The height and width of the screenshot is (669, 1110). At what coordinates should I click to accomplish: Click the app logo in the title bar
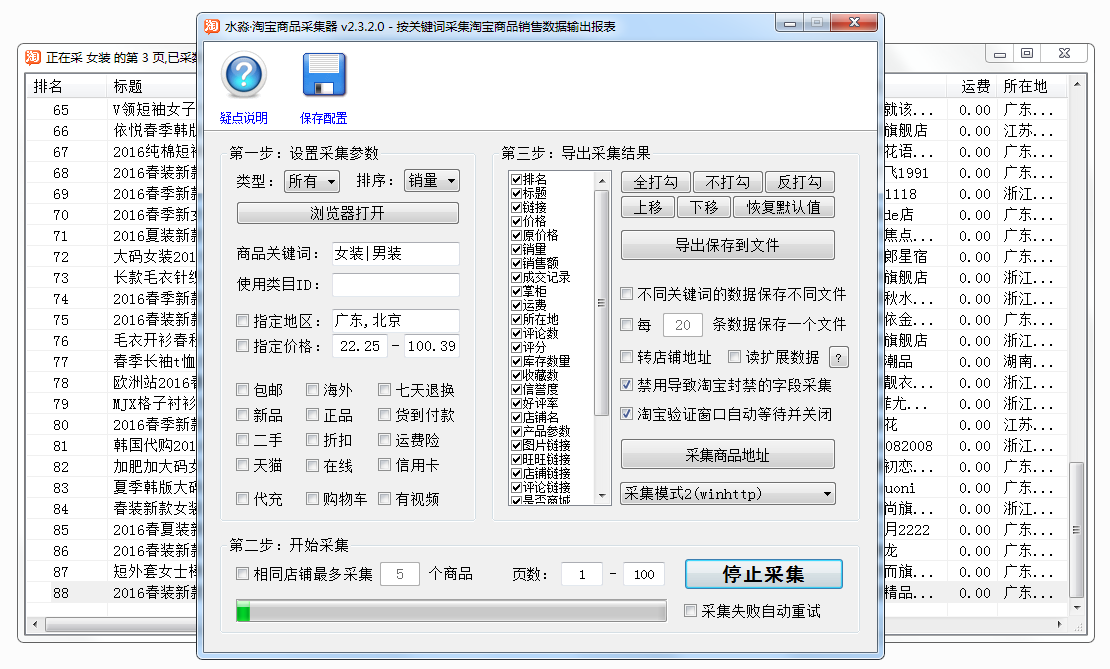pos(211,25)
